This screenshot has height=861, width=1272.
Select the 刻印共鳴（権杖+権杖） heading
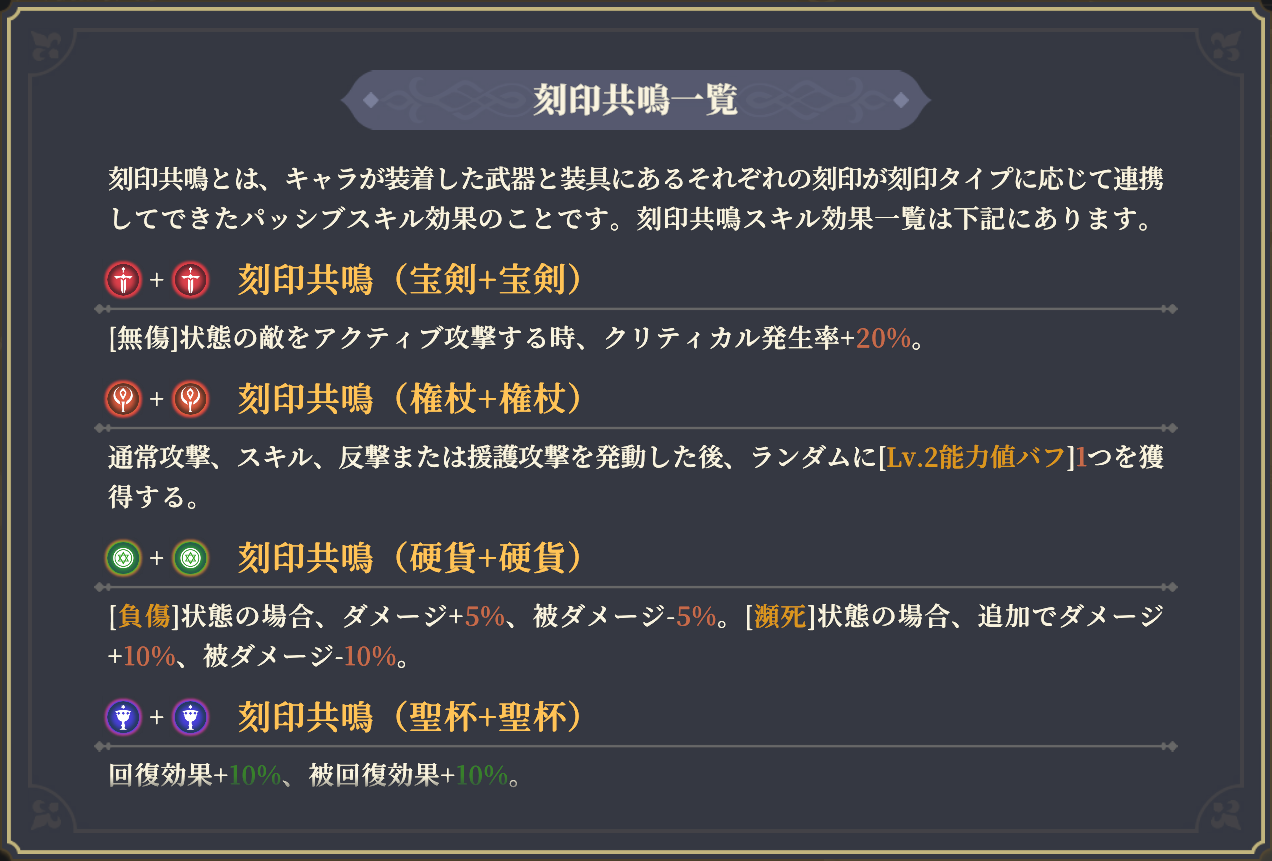click(410, 400)
